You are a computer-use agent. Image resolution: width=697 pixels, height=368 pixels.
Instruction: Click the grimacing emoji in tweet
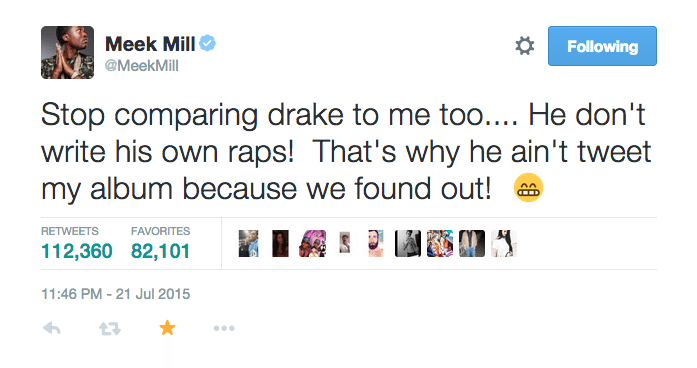528,188
